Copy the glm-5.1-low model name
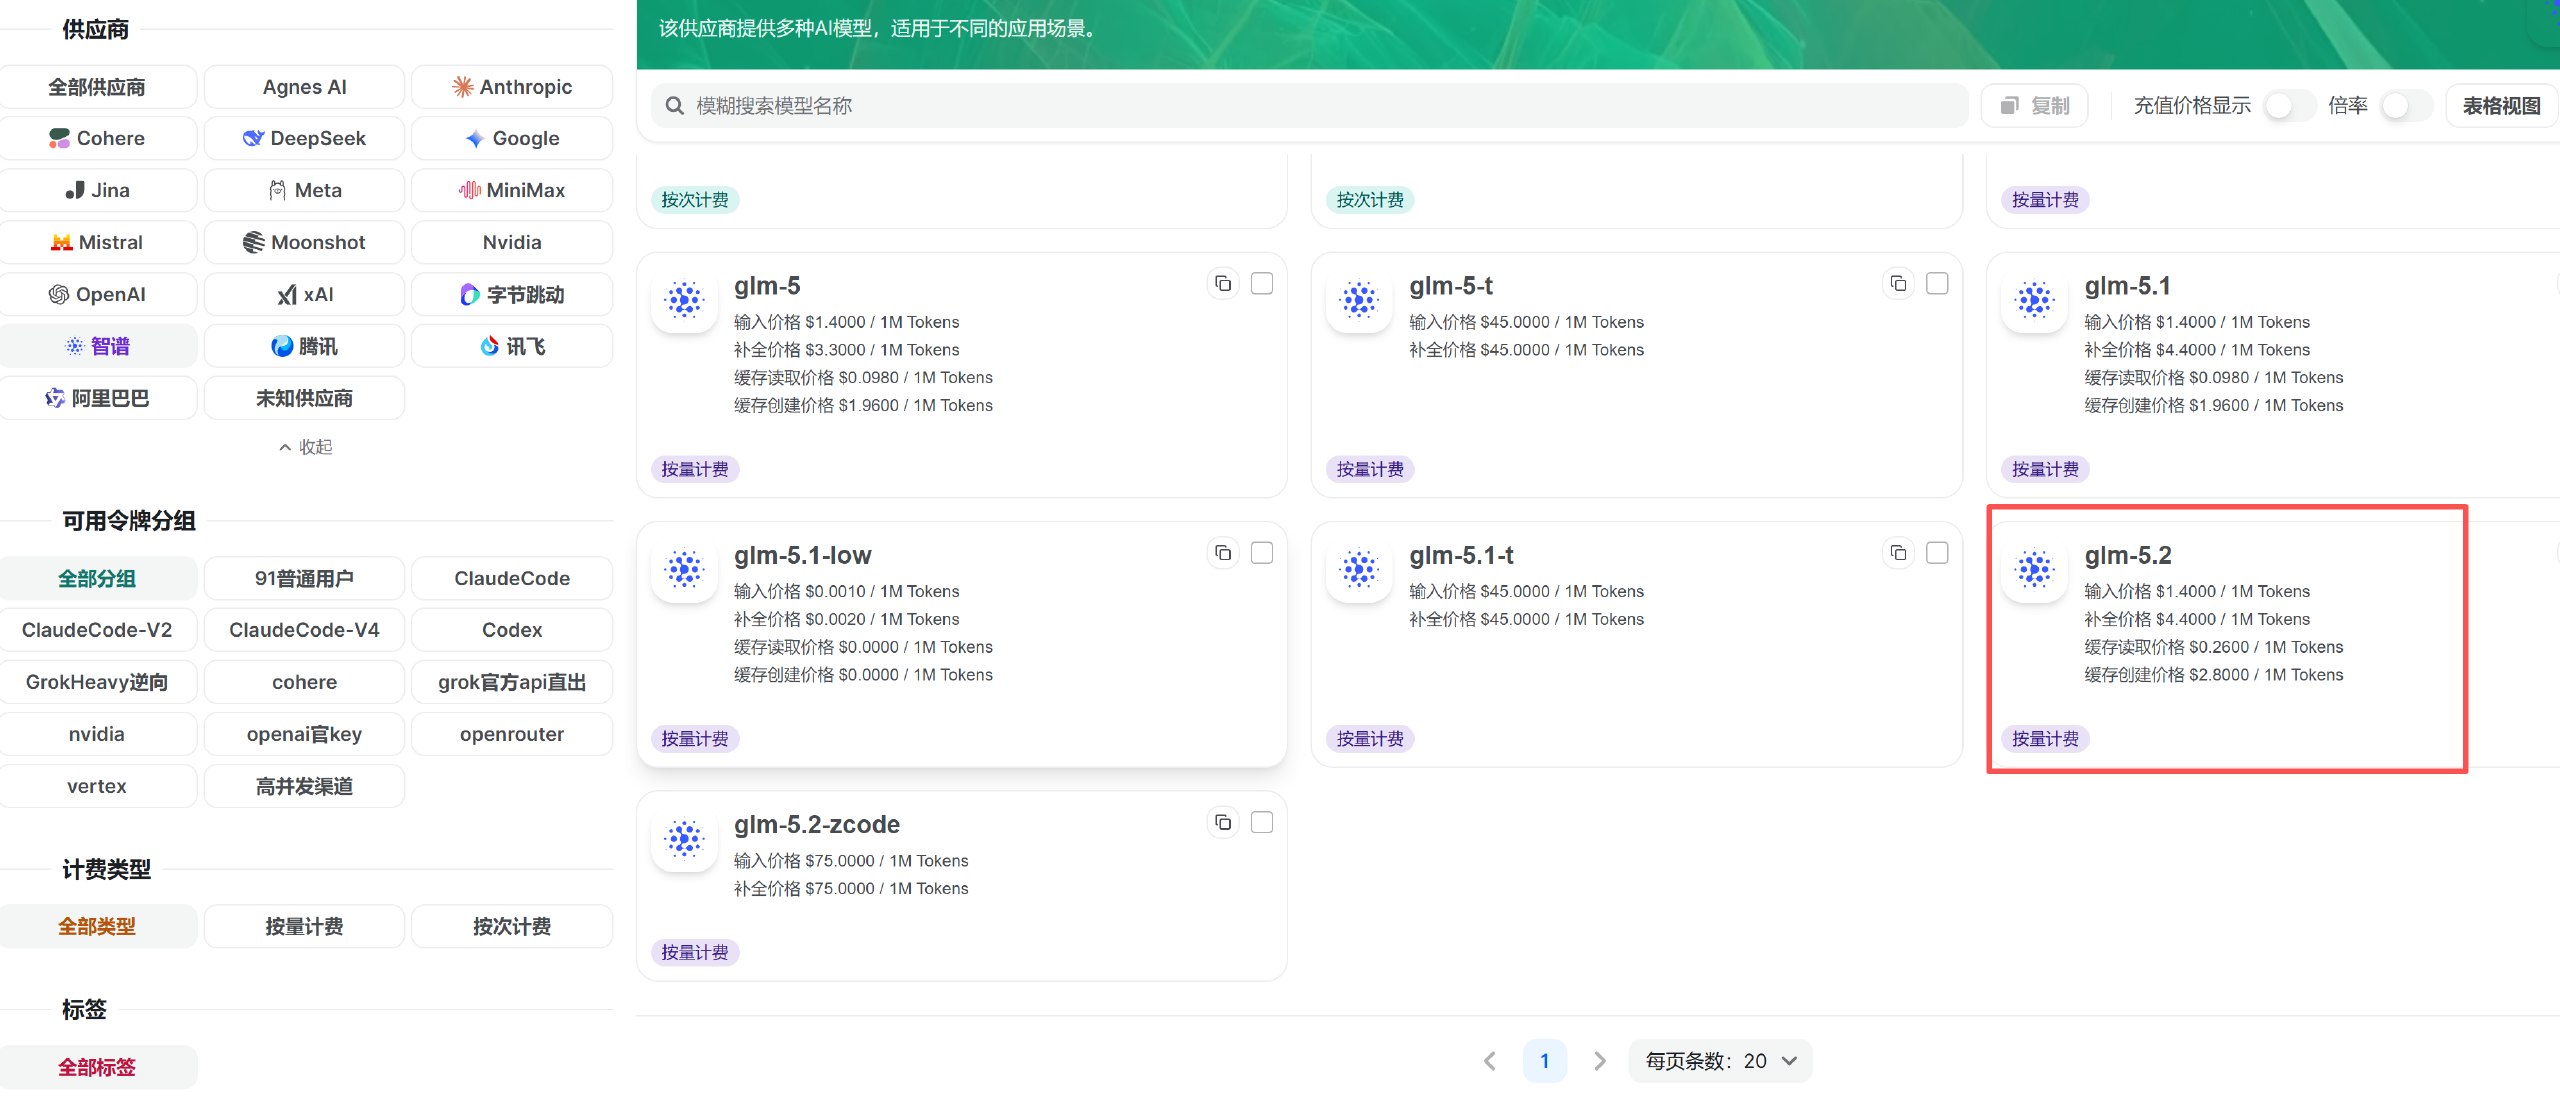Image resolution: width=2560 pixels, height=1104 pixels. tap(1223, 553)
